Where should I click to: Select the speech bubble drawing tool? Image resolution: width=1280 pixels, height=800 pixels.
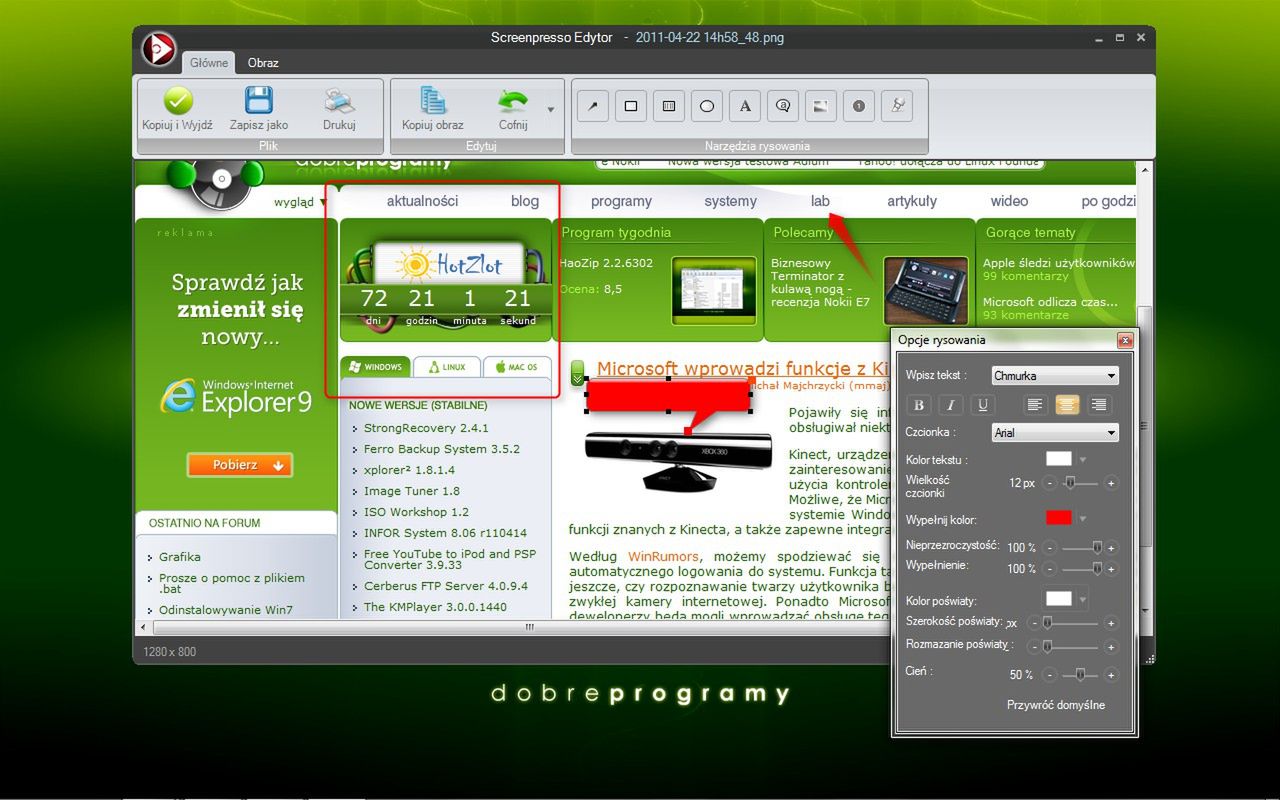783,105
